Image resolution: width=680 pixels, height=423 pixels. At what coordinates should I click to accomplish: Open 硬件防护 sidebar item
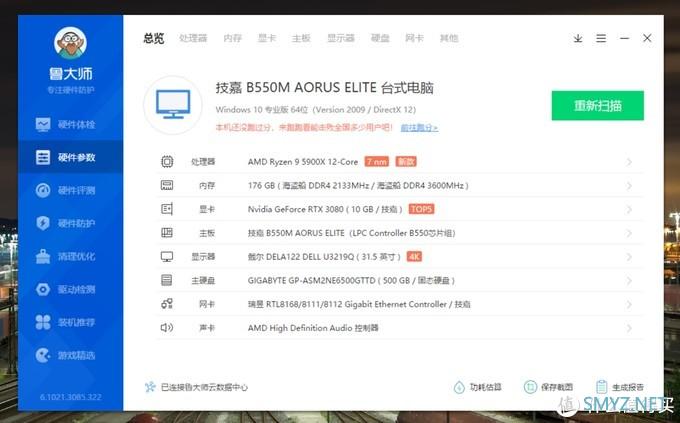[70, 223]
